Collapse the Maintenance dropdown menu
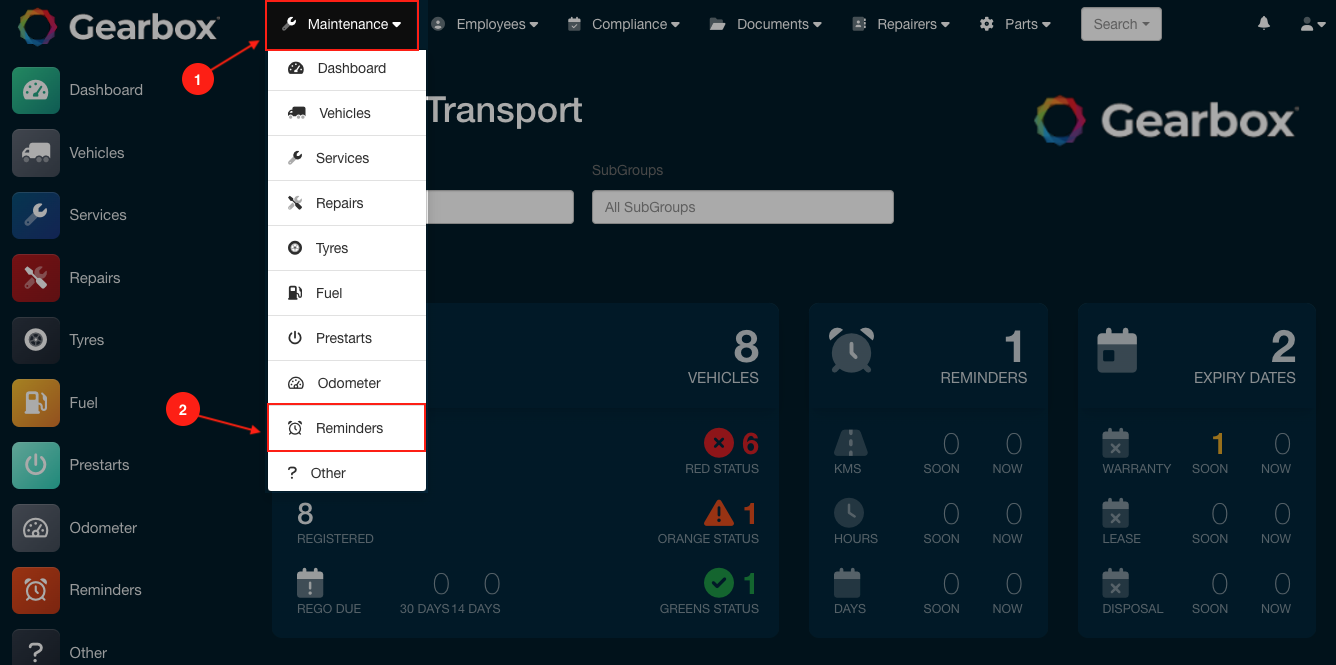The image size is (1336, 665). point(342,24)
